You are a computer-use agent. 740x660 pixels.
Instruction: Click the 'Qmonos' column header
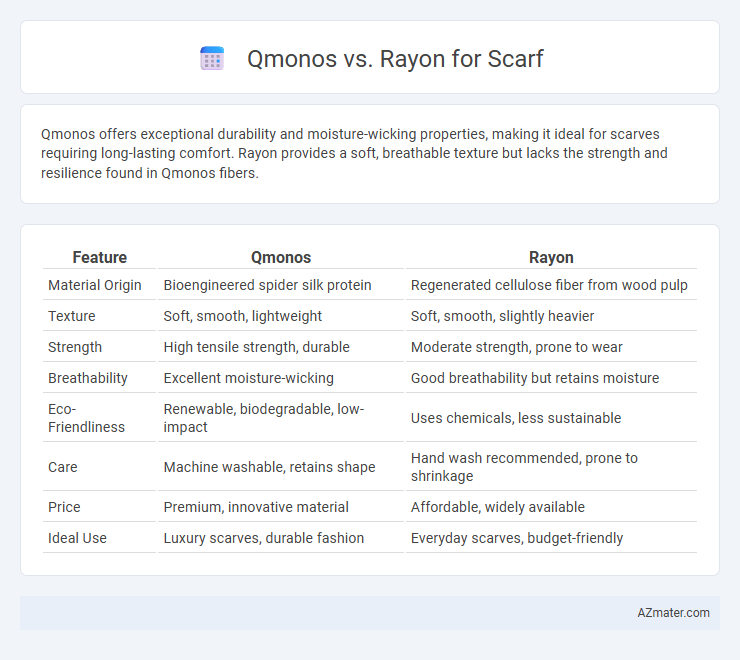point(281,257)
